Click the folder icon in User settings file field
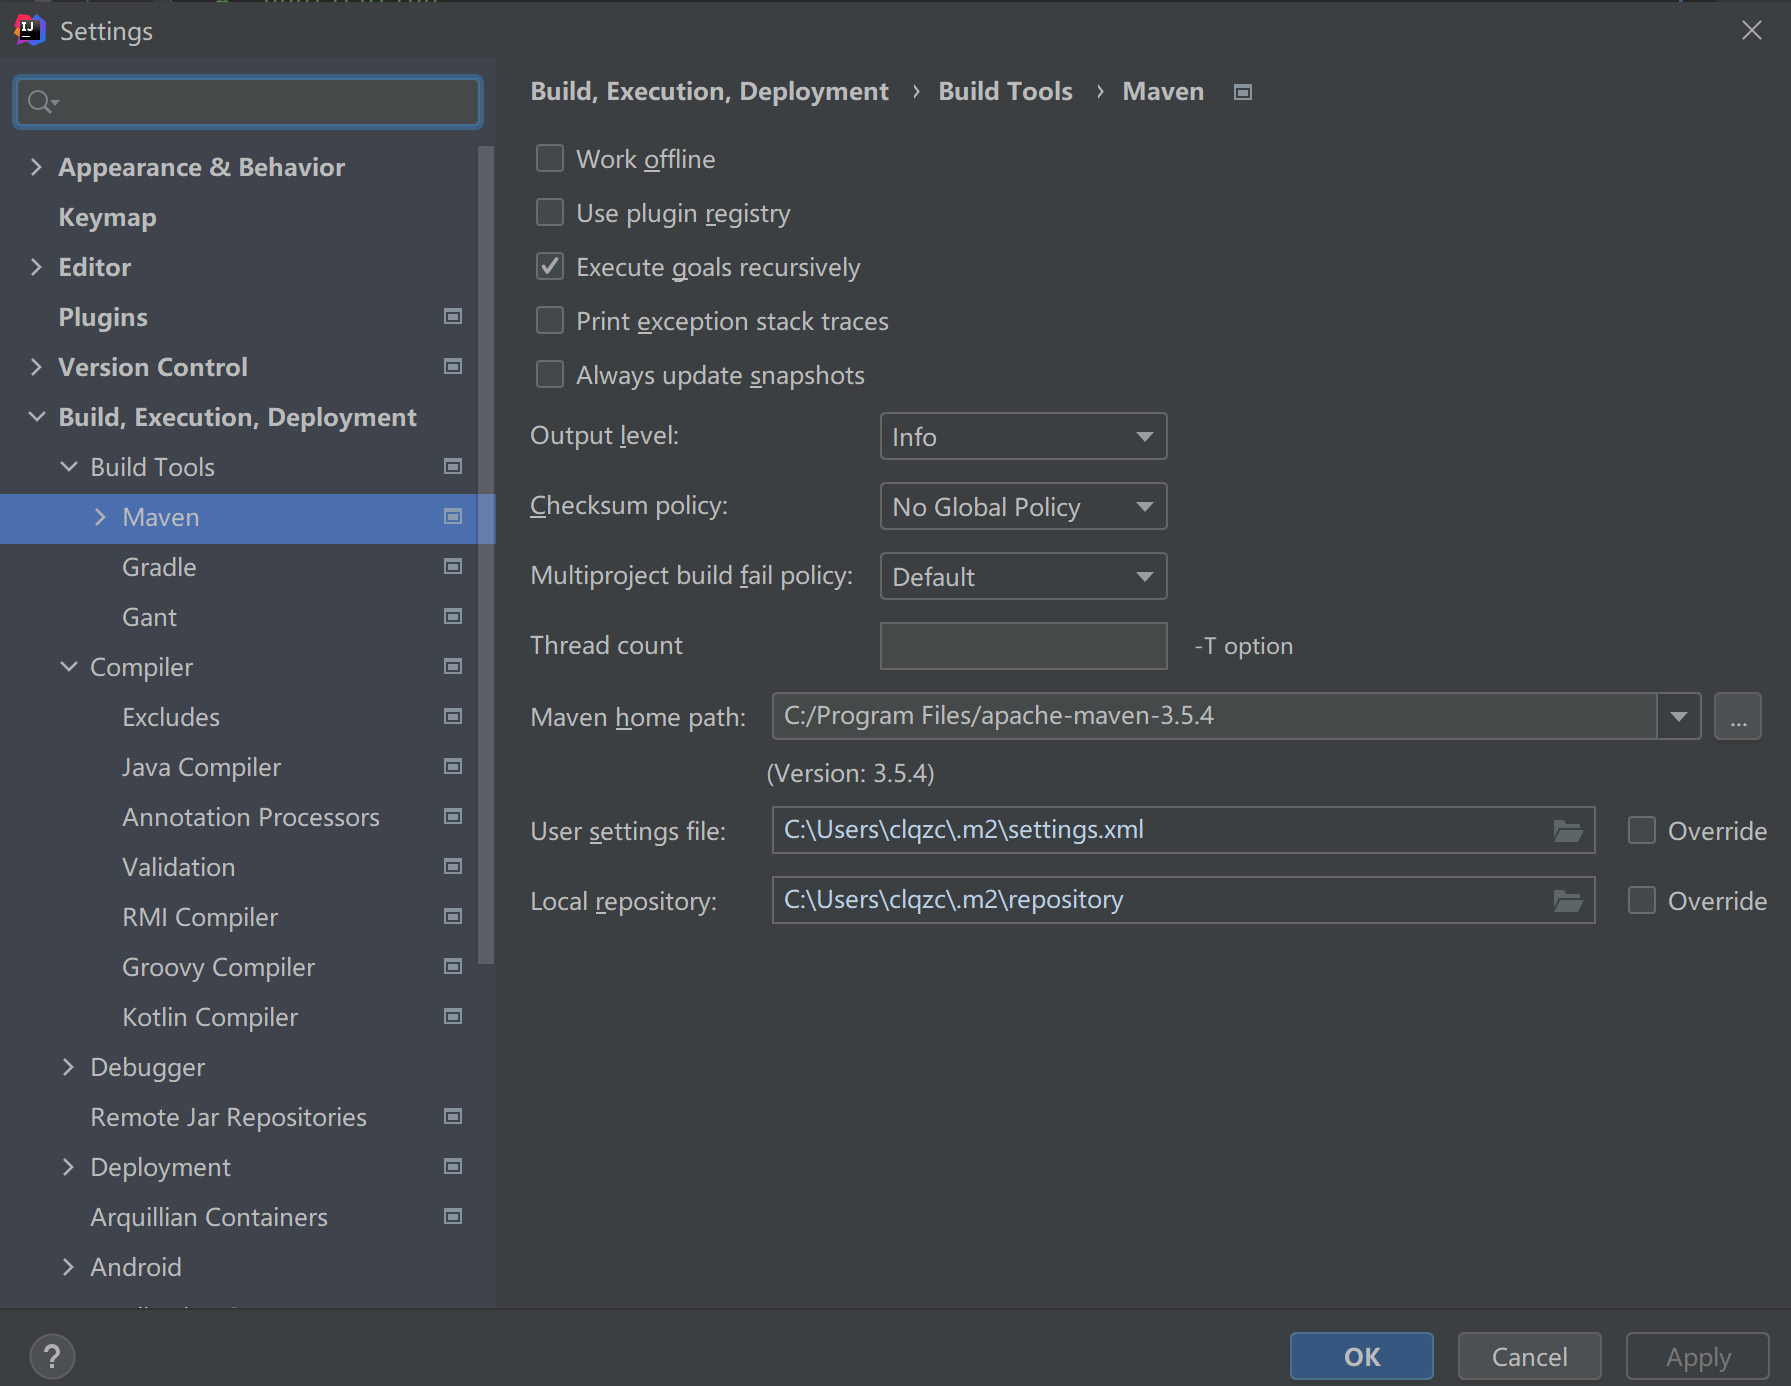 1567,831
